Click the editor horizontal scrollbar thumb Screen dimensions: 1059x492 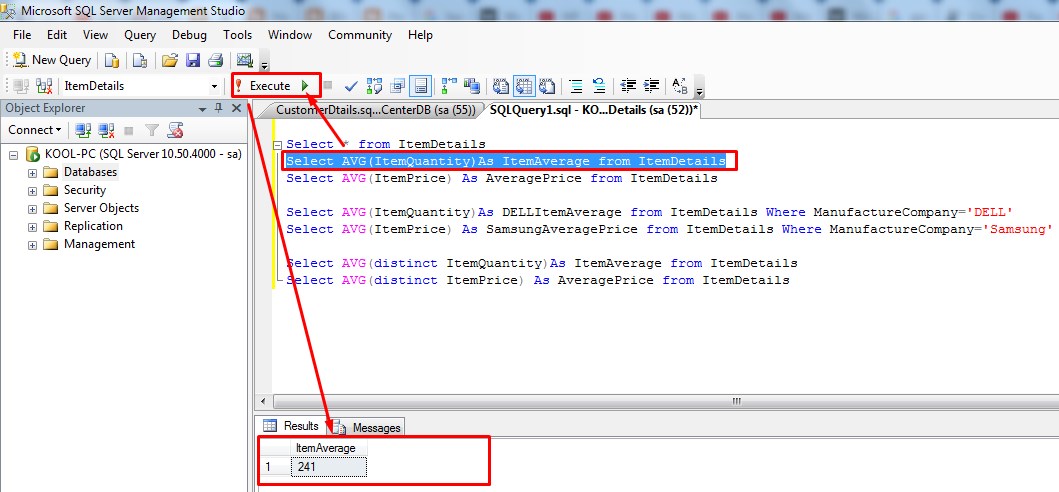click(x=737, y=401)
